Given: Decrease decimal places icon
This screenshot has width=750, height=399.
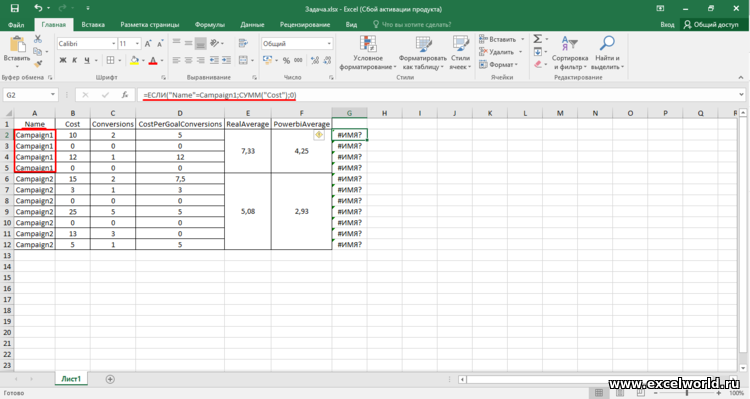Looking at the screenshot, I should pyautogui.click(x=327, y=60).
